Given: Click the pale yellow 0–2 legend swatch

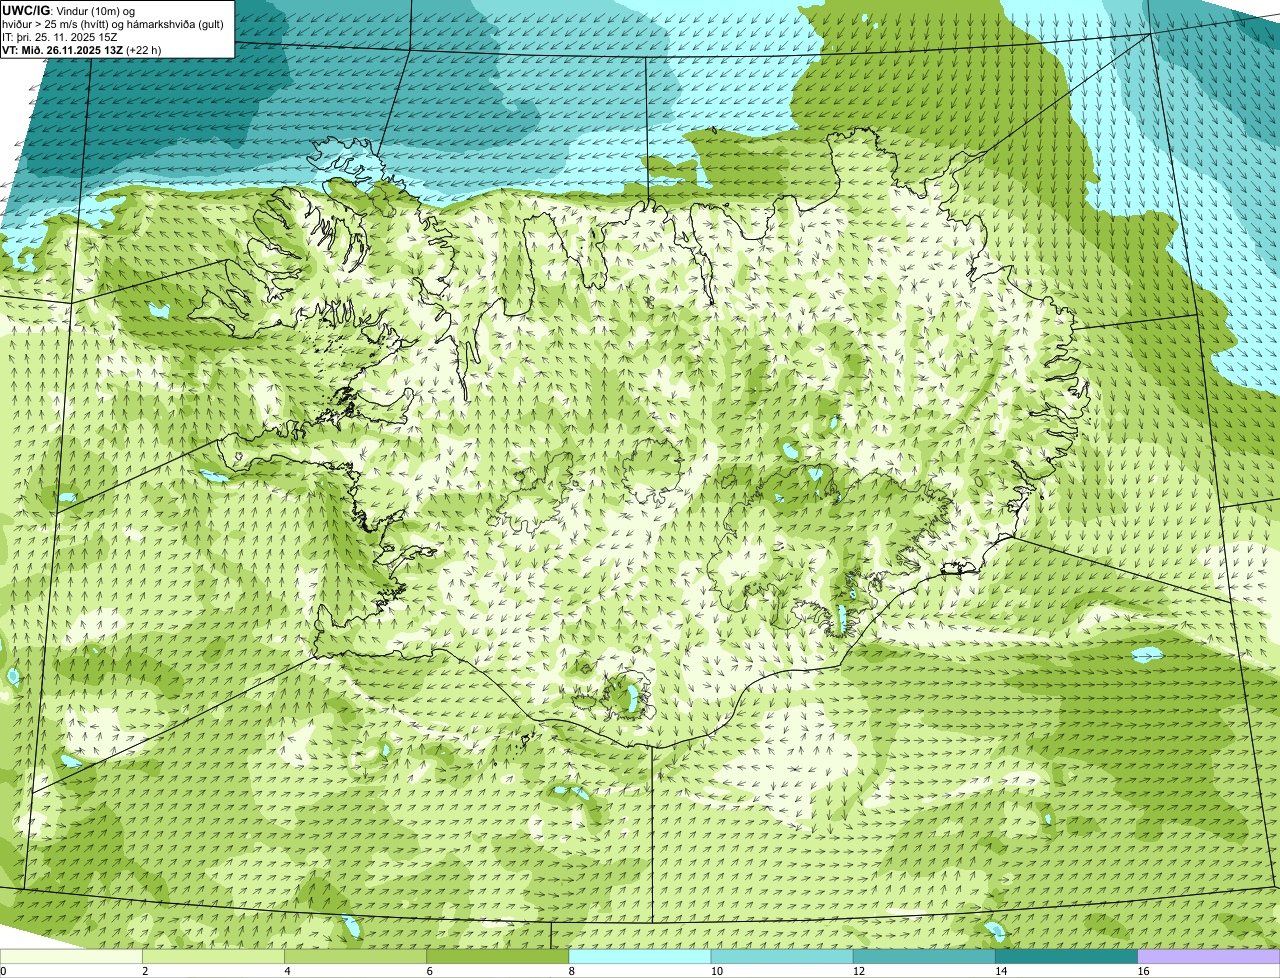Looking at the screenshot, I should click(71, 956).
